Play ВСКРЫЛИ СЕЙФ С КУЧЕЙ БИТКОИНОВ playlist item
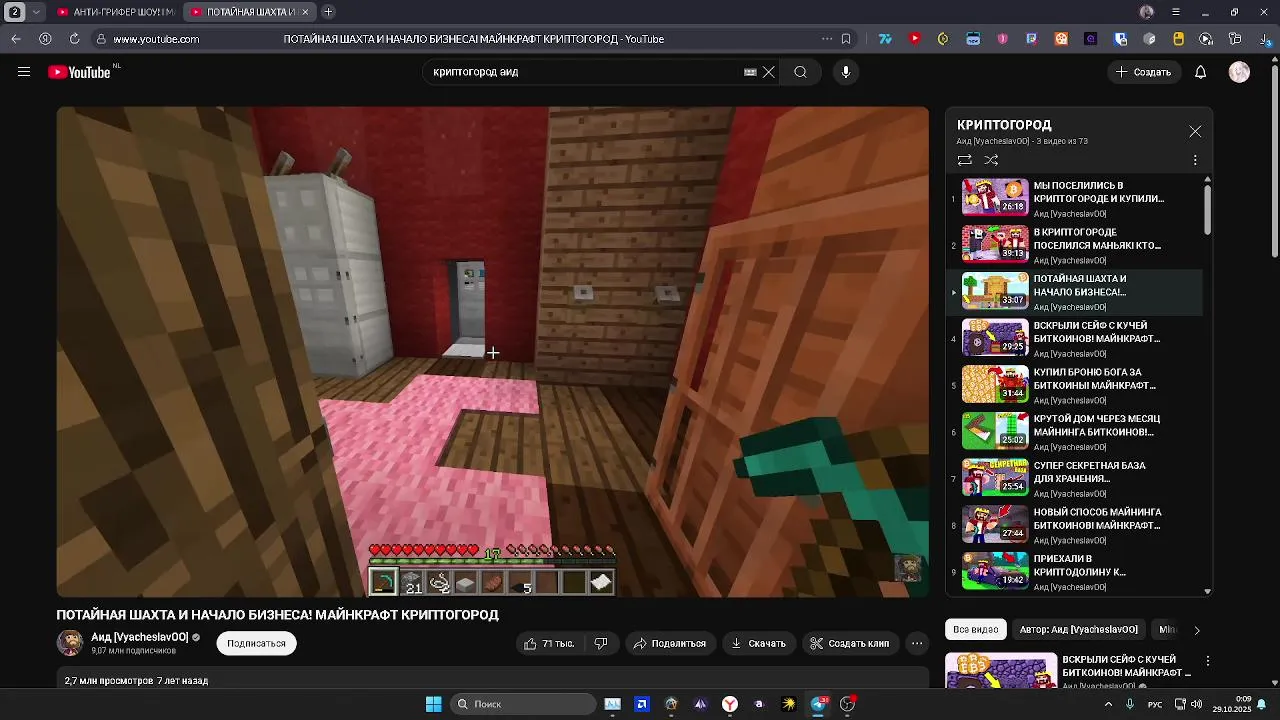This screenshot has width=1280, height=720. [x=1076, y=338]
